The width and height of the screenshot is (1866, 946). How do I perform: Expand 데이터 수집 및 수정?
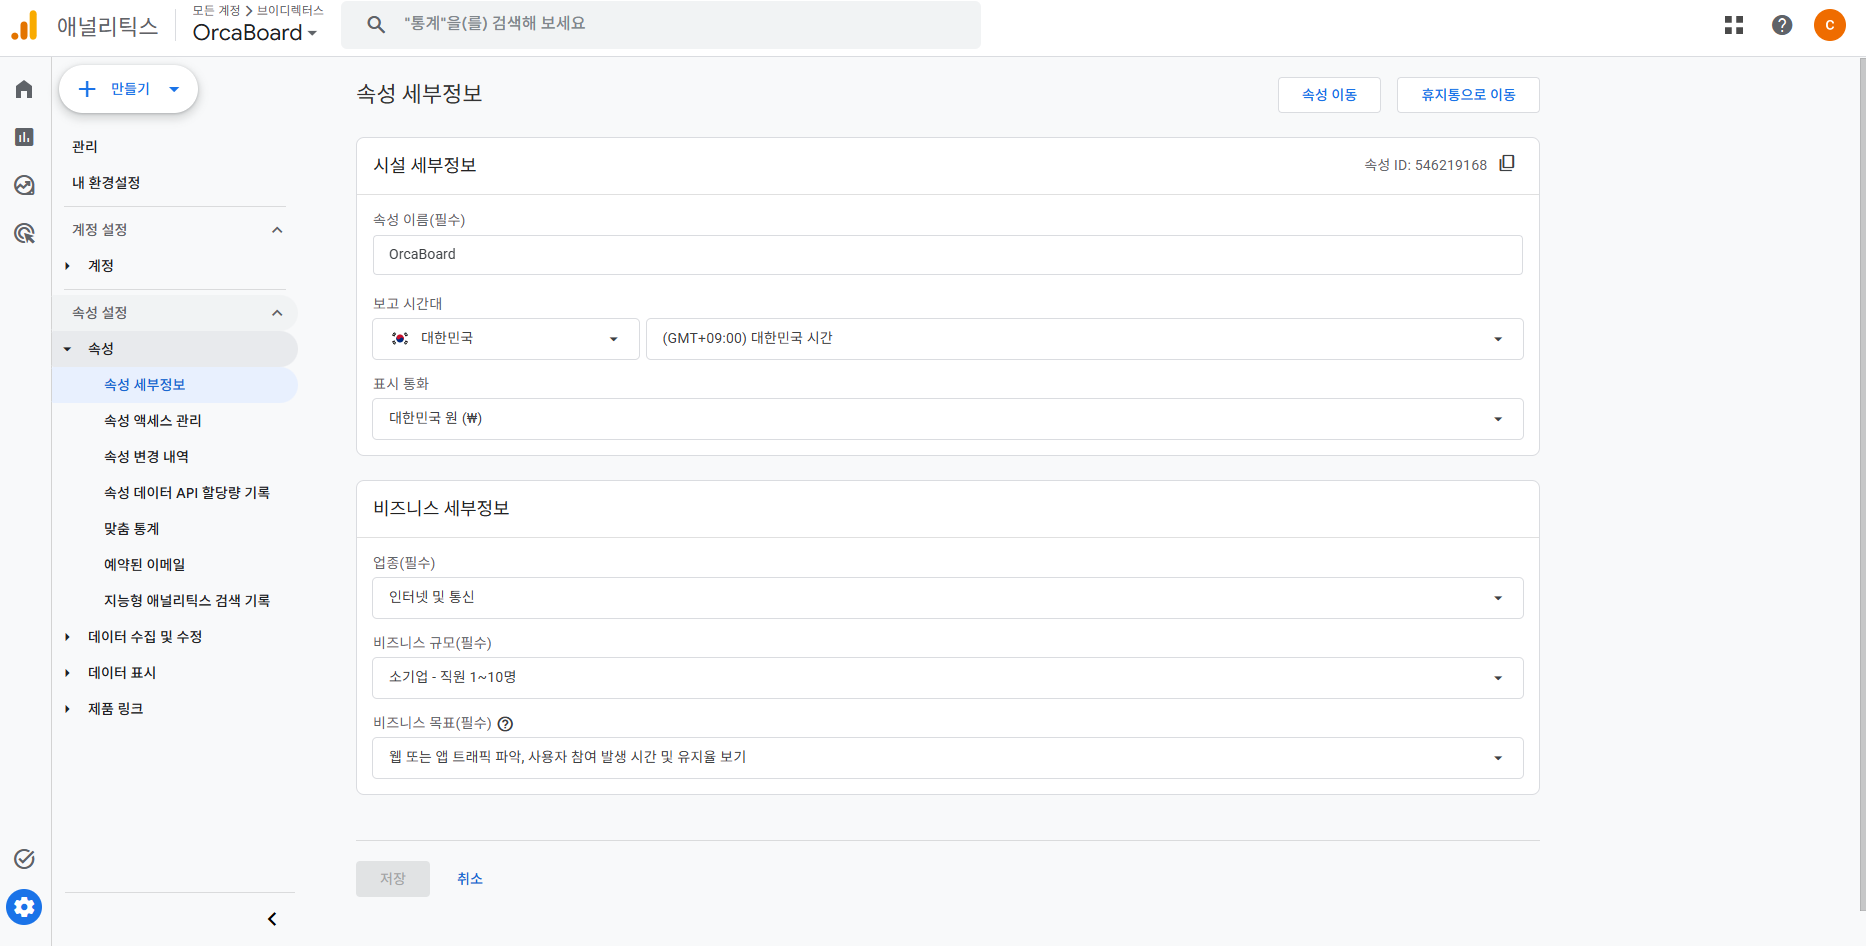pyautogui.click(x=68, y=637)
